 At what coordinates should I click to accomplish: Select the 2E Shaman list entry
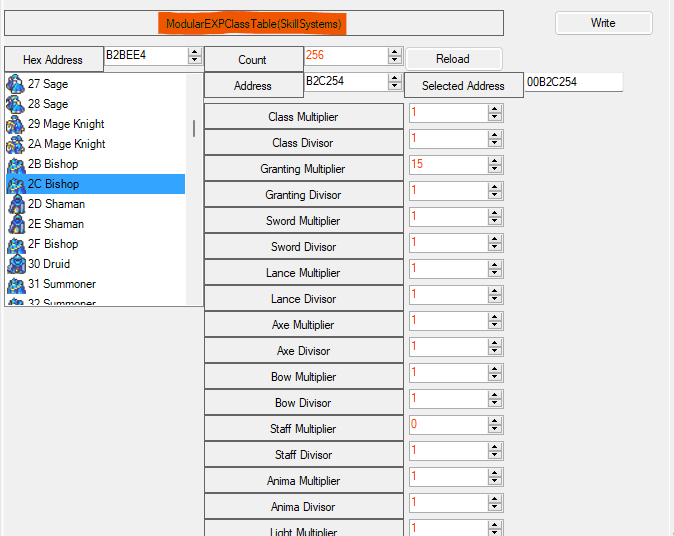coord(56,224)
